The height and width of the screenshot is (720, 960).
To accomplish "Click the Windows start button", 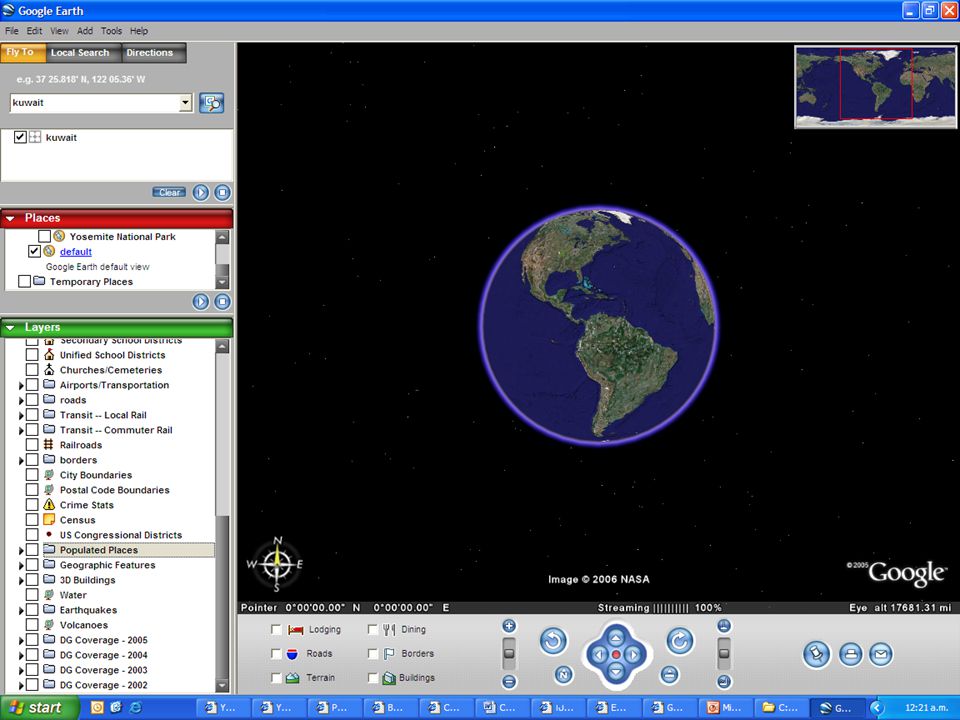I will click(x=39, y=707).
